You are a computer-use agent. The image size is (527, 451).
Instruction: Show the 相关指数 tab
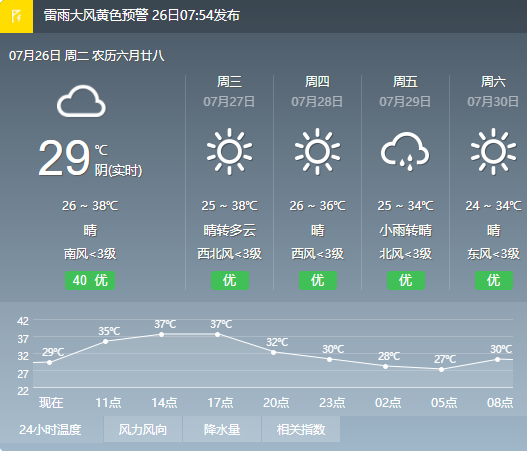(x=301, y=429)
